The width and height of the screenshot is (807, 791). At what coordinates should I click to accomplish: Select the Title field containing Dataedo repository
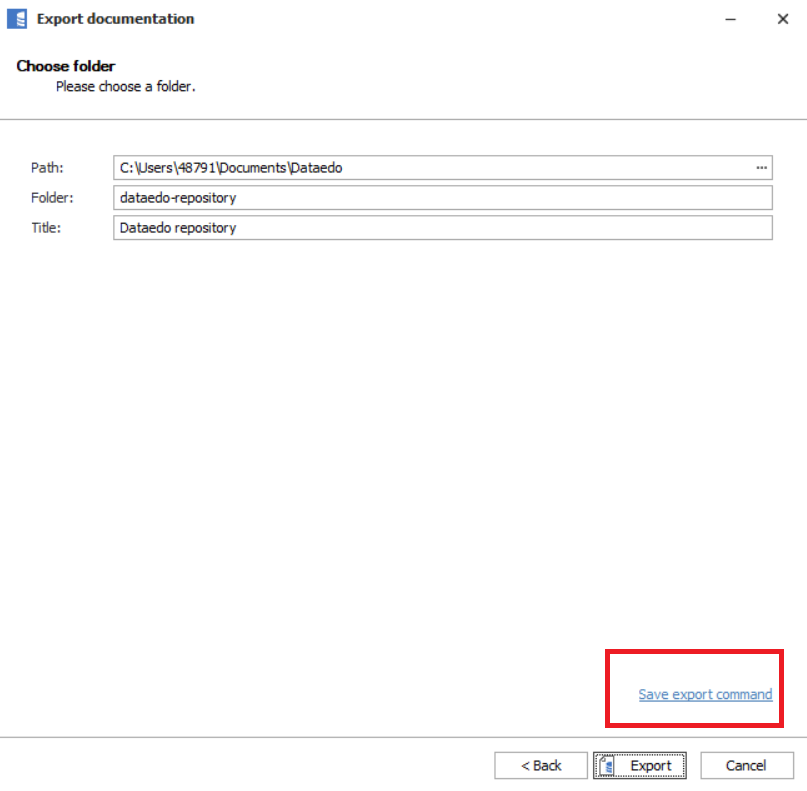[x=443, y=228]
